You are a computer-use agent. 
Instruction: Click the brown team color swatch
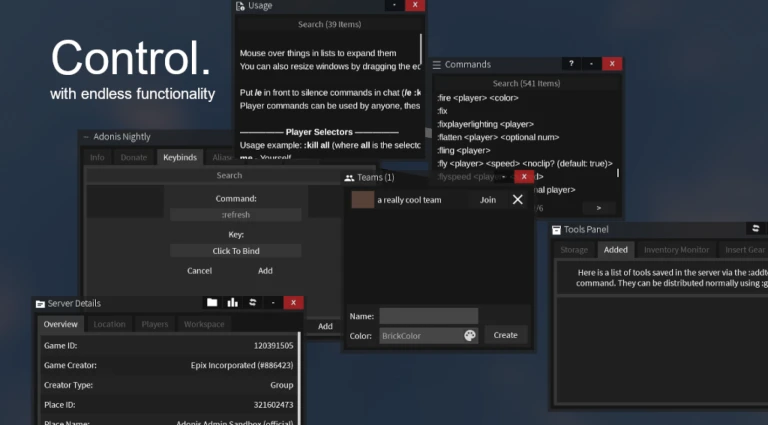[x=362, y=200]
